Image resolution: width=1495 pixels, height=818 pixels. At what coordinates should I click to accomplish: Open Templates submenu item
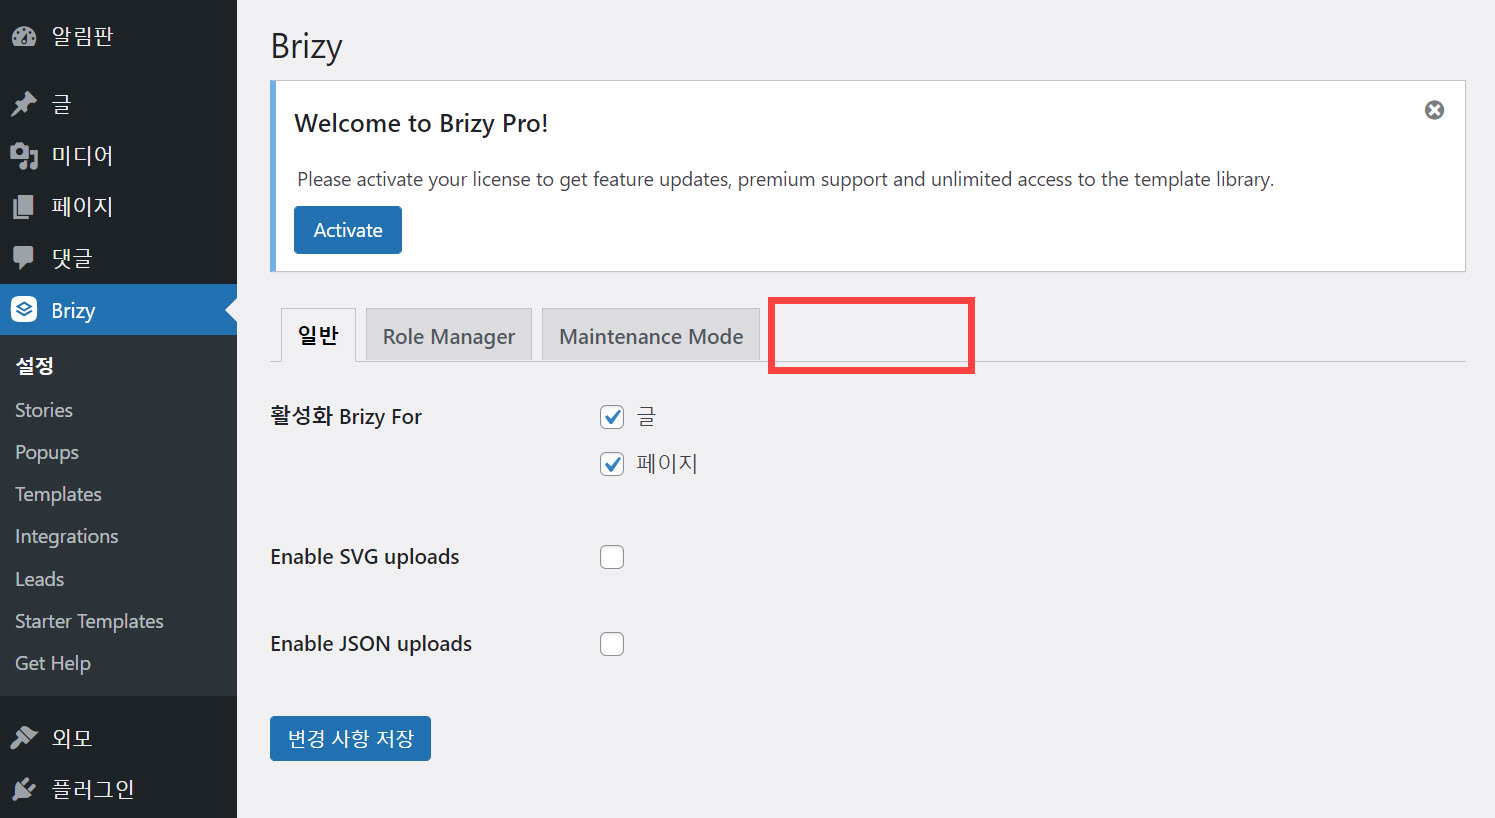pos(58,494)
